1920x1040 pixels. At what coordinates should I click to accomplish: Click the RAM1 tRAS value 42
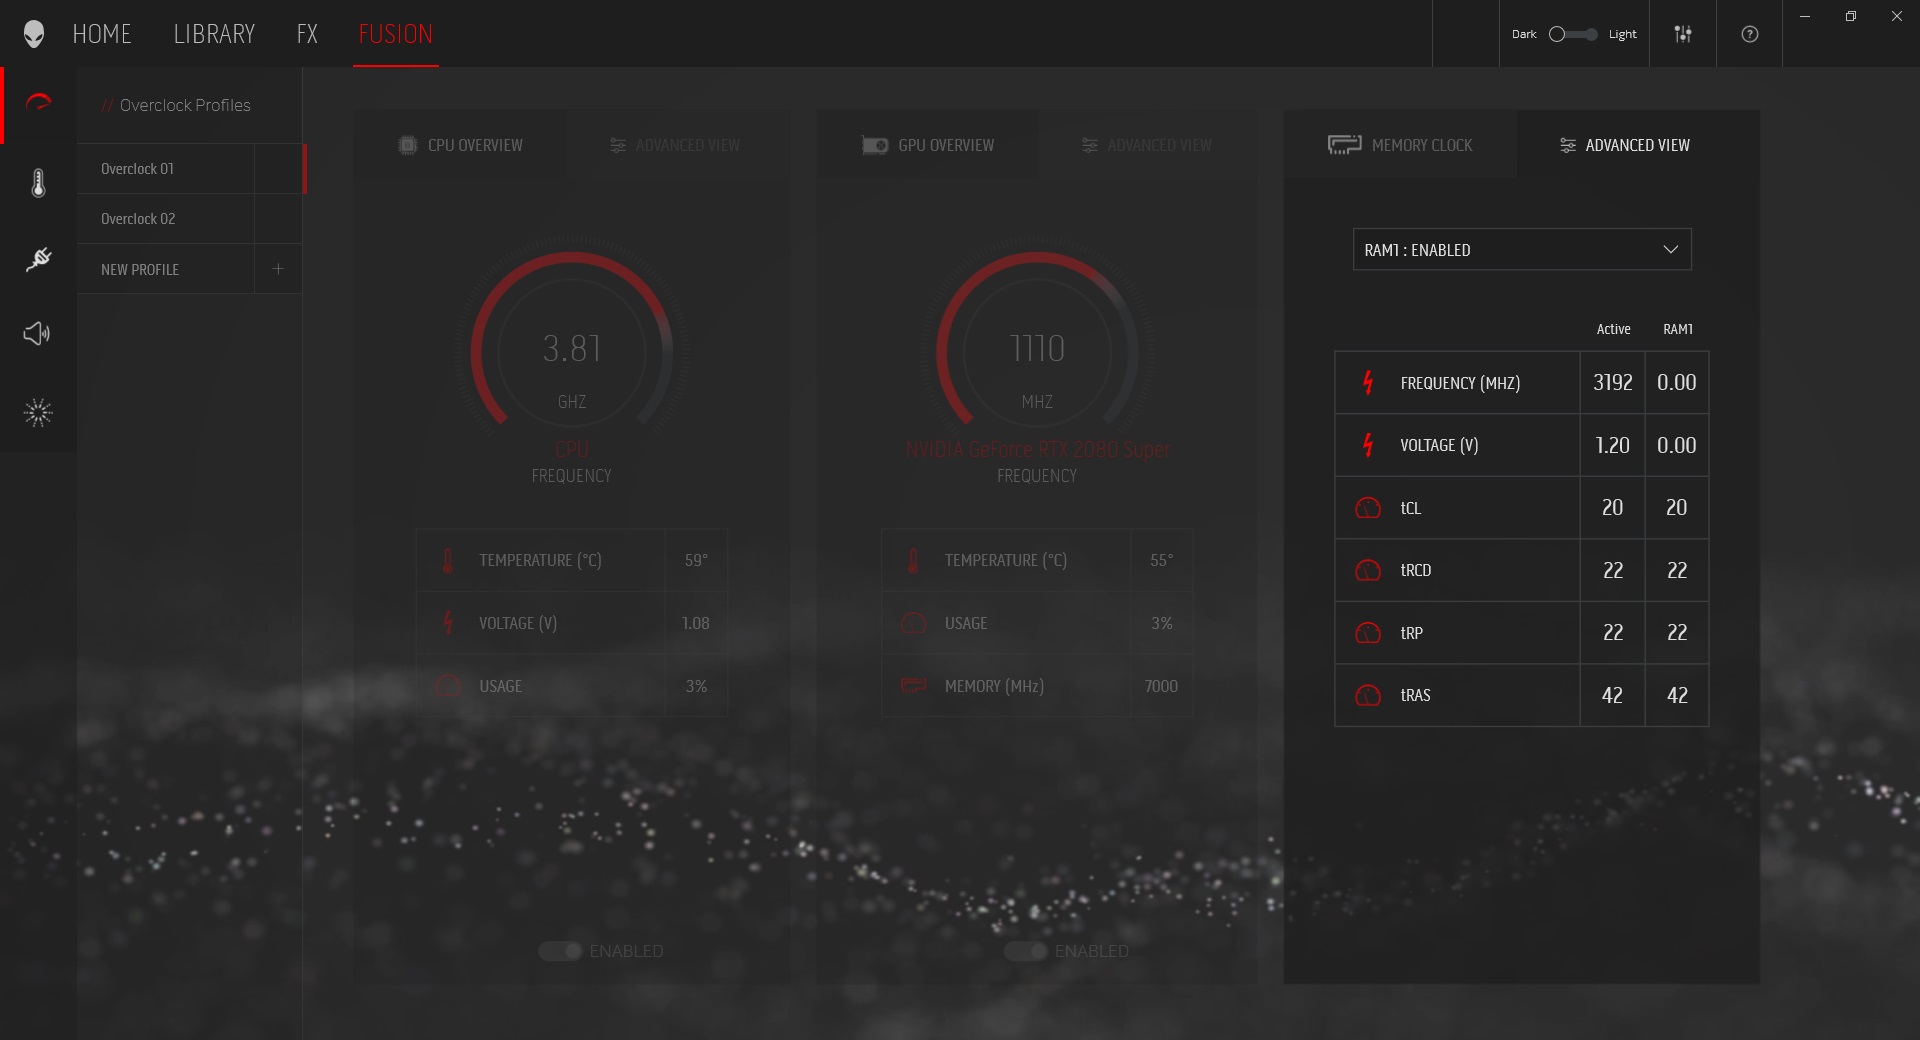1677,695
